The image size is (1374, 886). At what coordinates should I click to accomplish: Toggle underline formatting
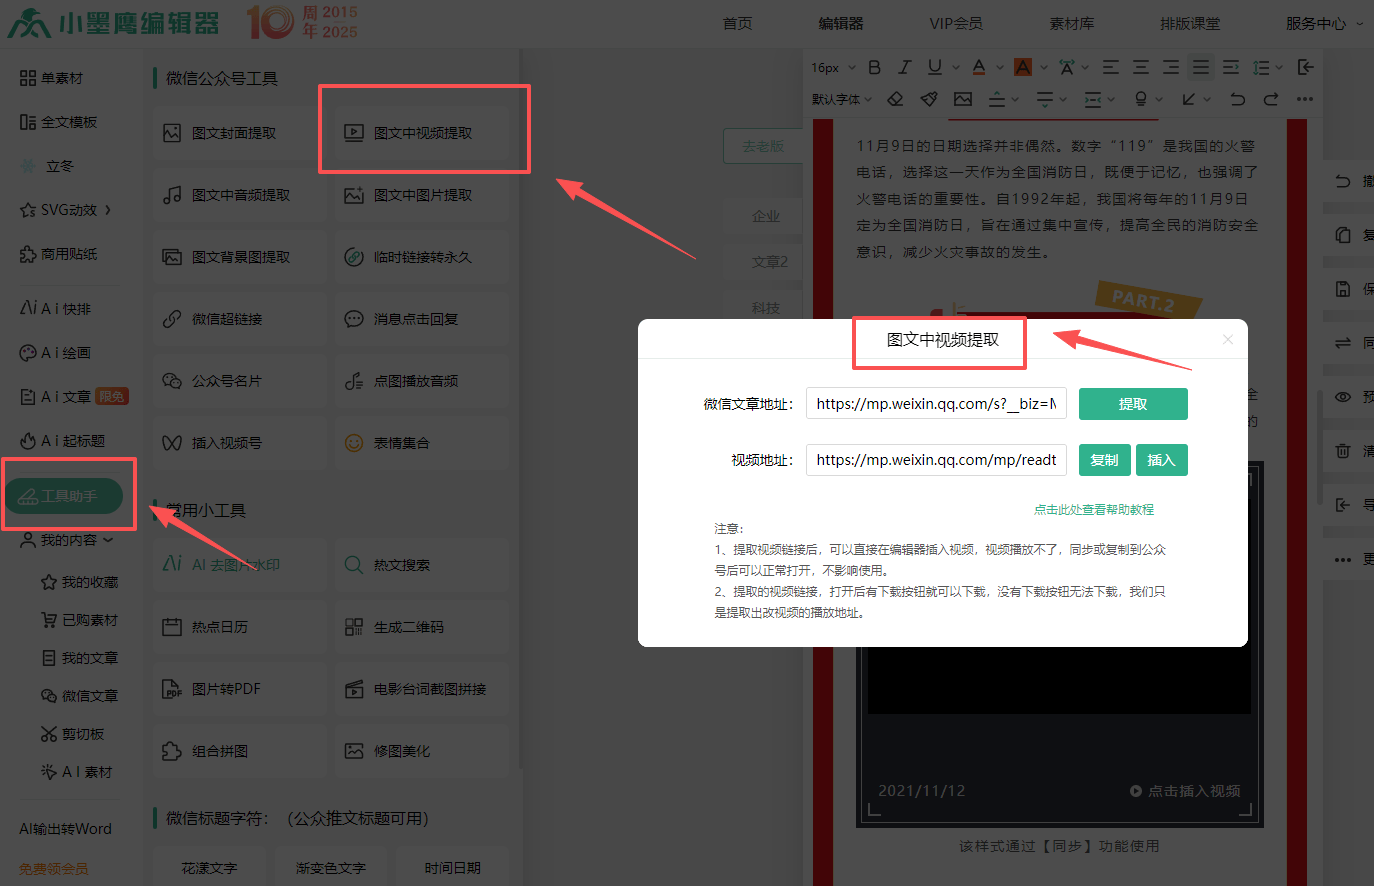pyautogui.click(x=934, y=67)
